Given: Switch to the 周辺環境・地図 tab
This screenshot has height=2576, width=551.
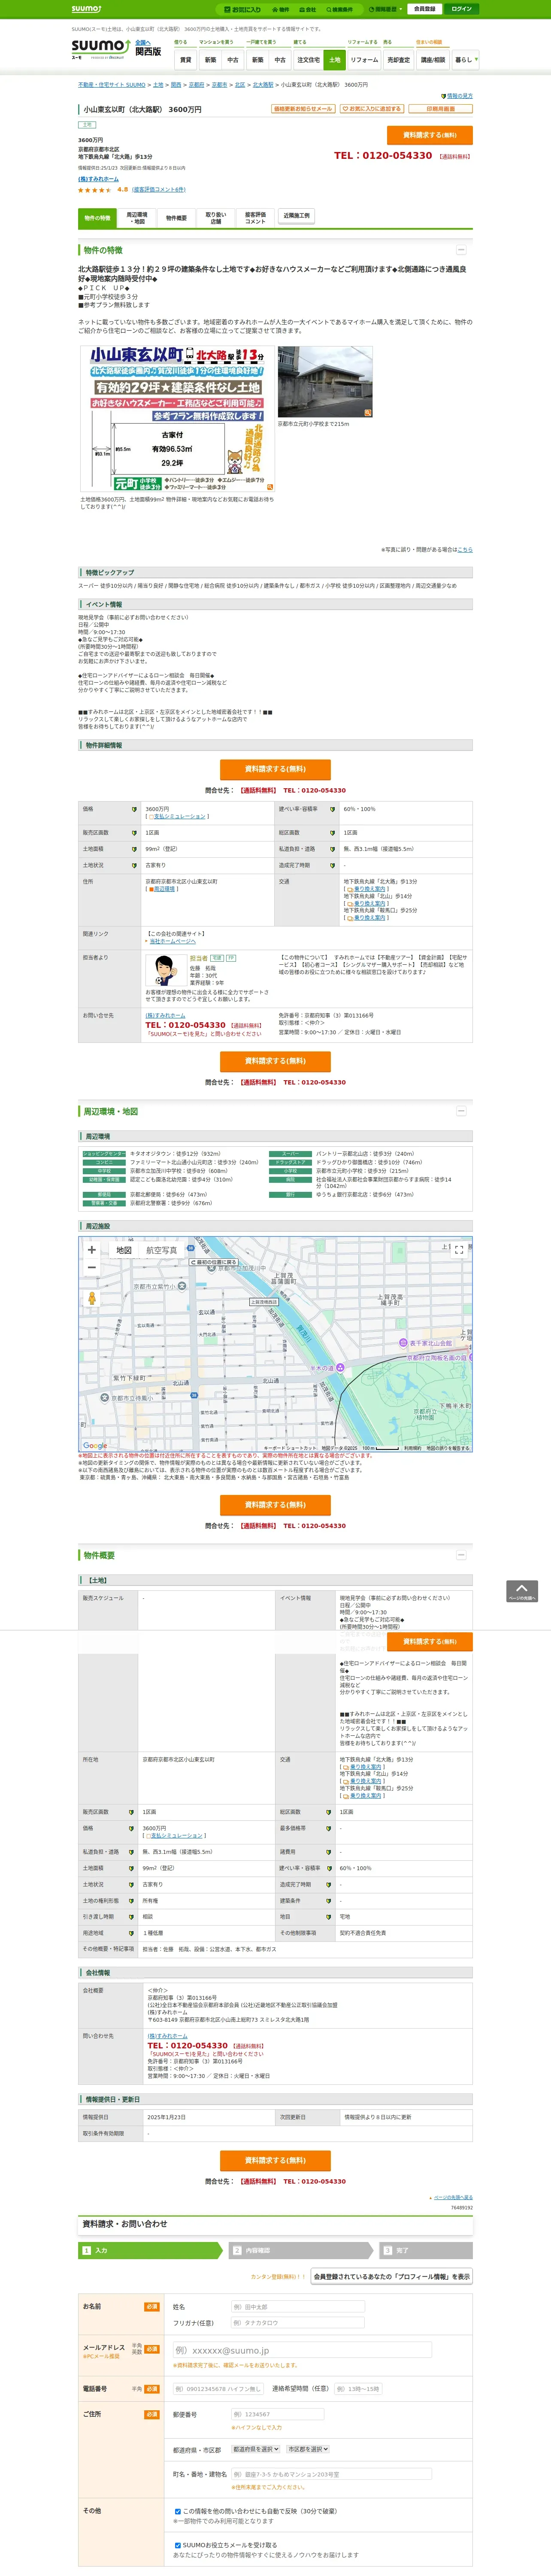Looking at the screenshot, I should 136,218.
